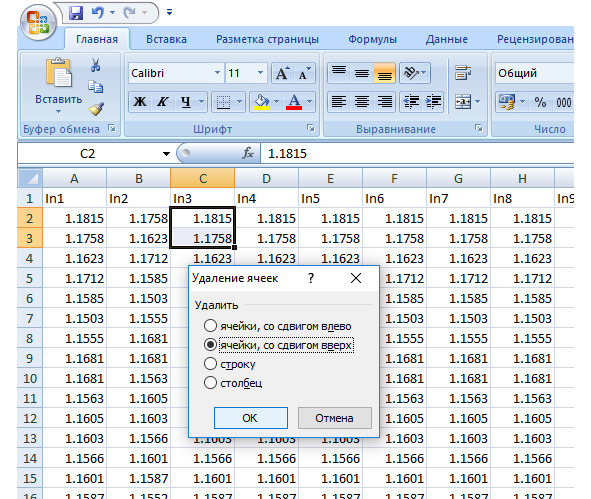
Task: Apply italic formatting with К button
Action: (x=163, y=101)
